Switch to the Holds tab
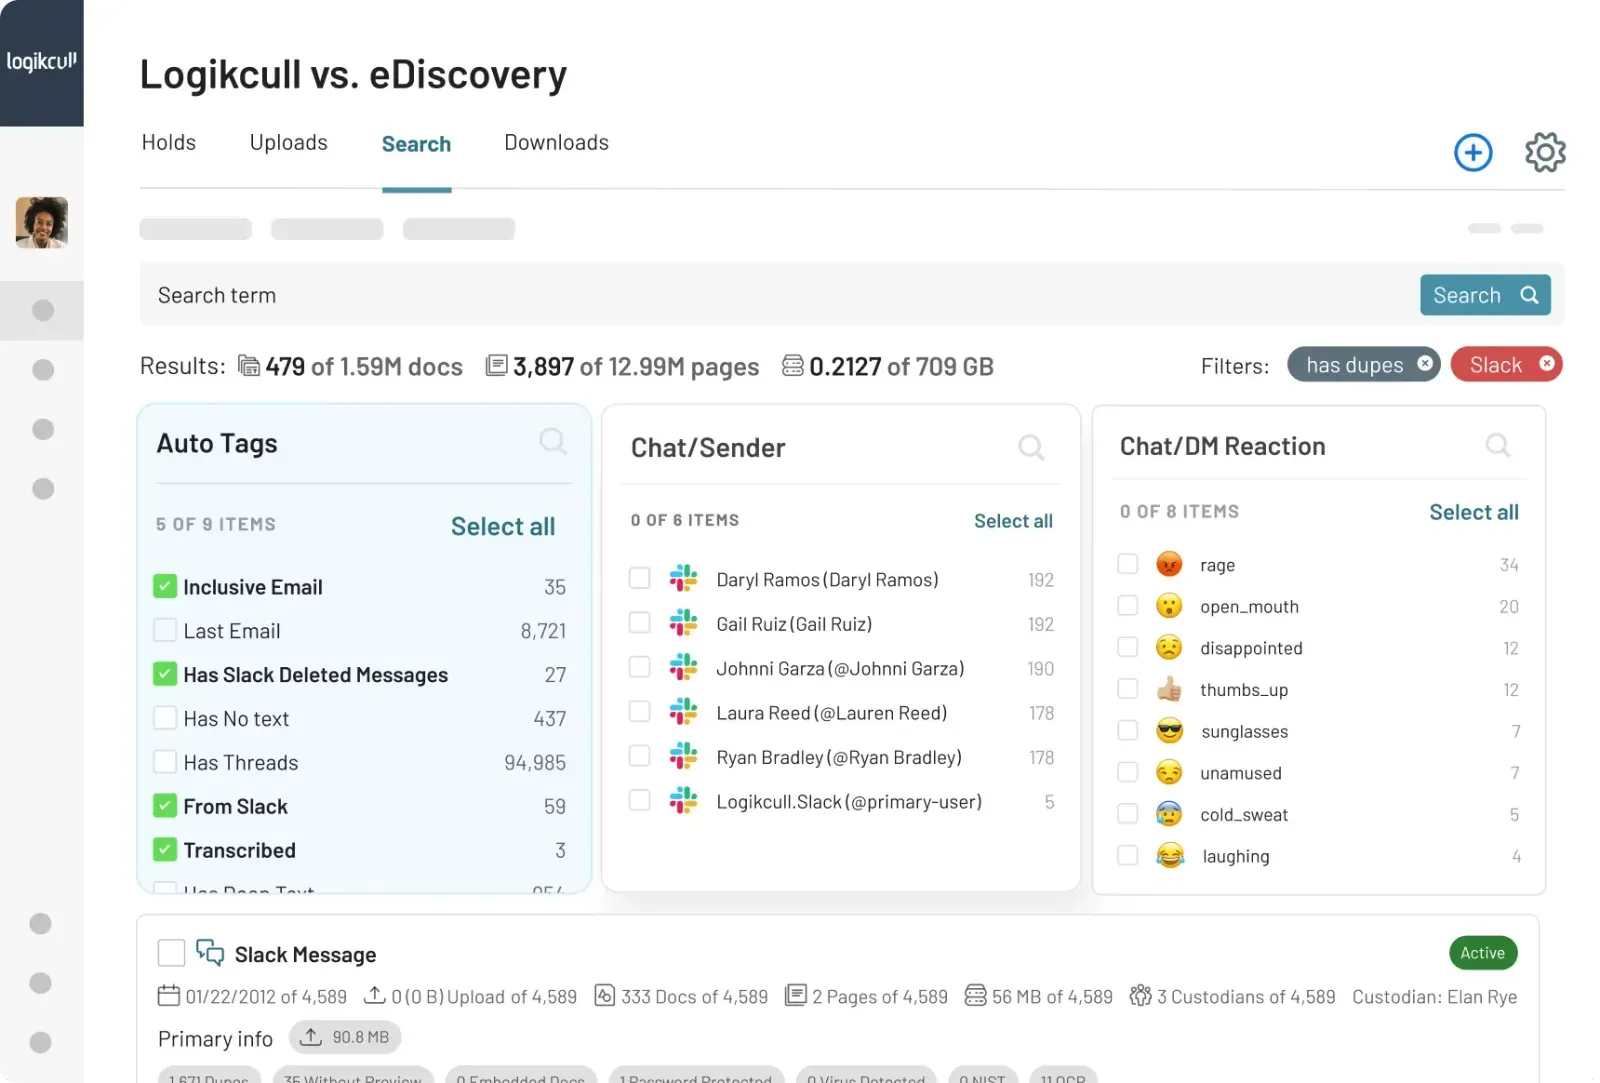Viewport: 1600px width, 1083px height. [169, 143]
